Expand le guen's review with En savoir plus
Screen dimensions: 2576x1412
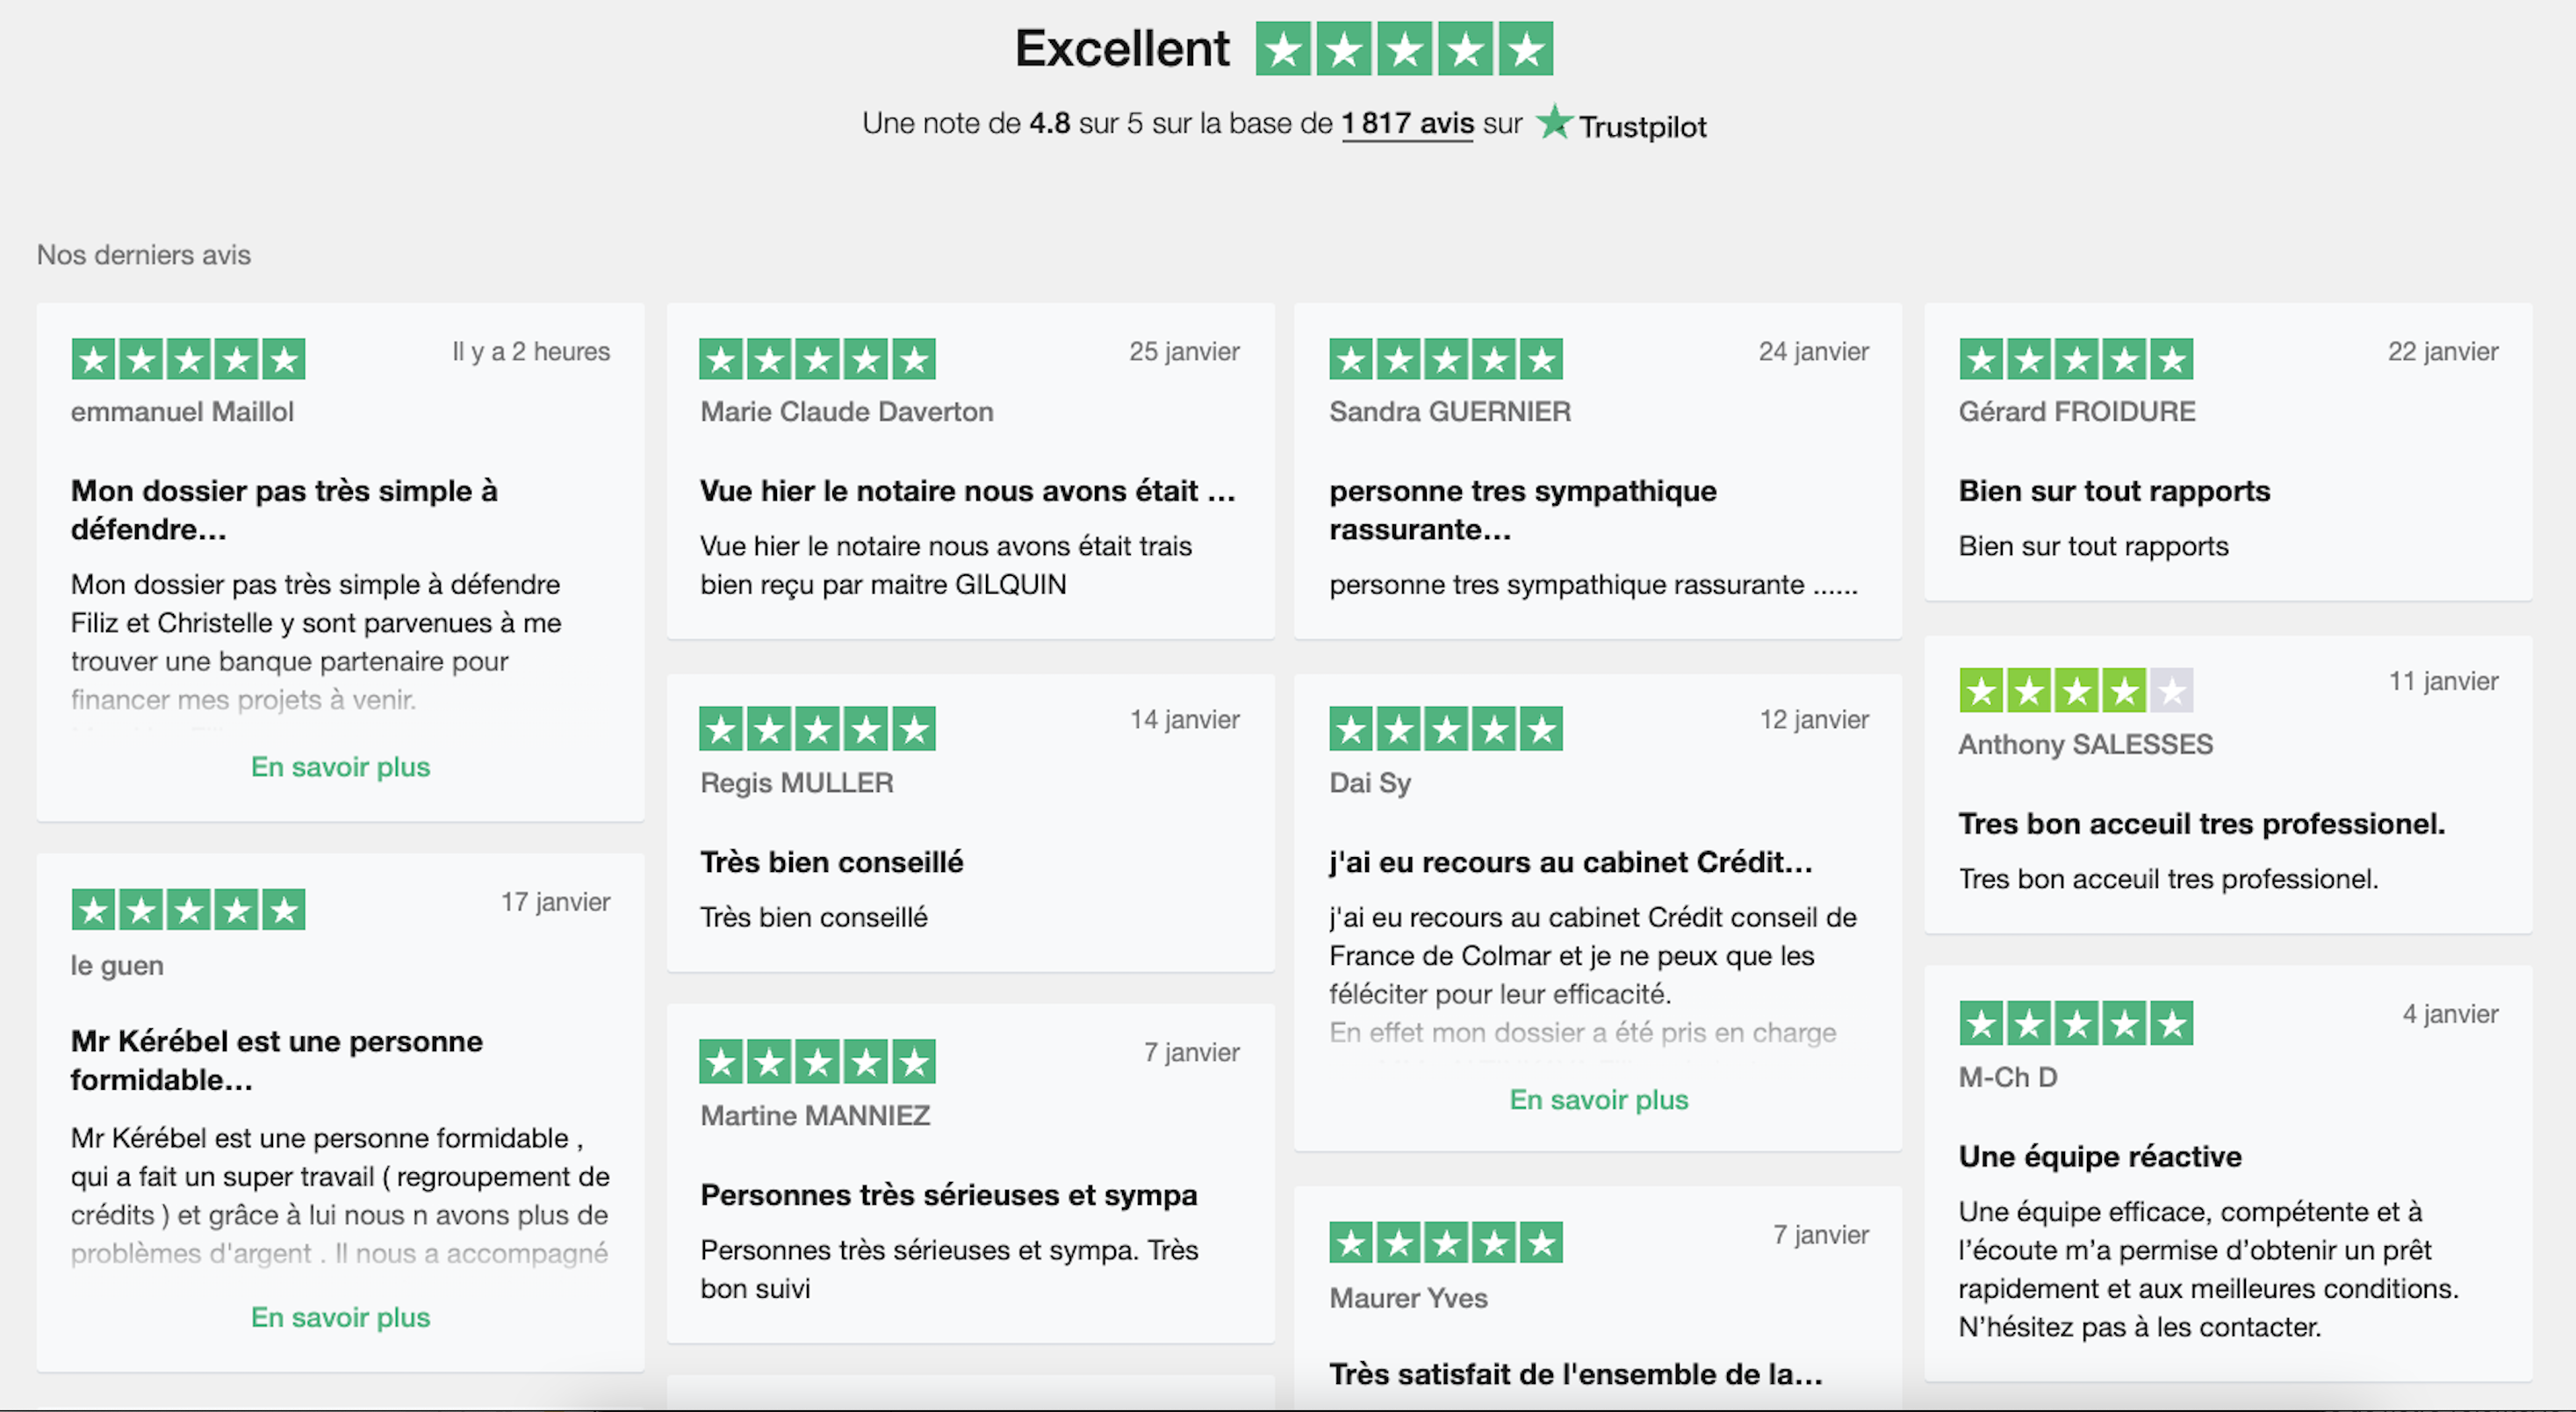(340, 1317)
